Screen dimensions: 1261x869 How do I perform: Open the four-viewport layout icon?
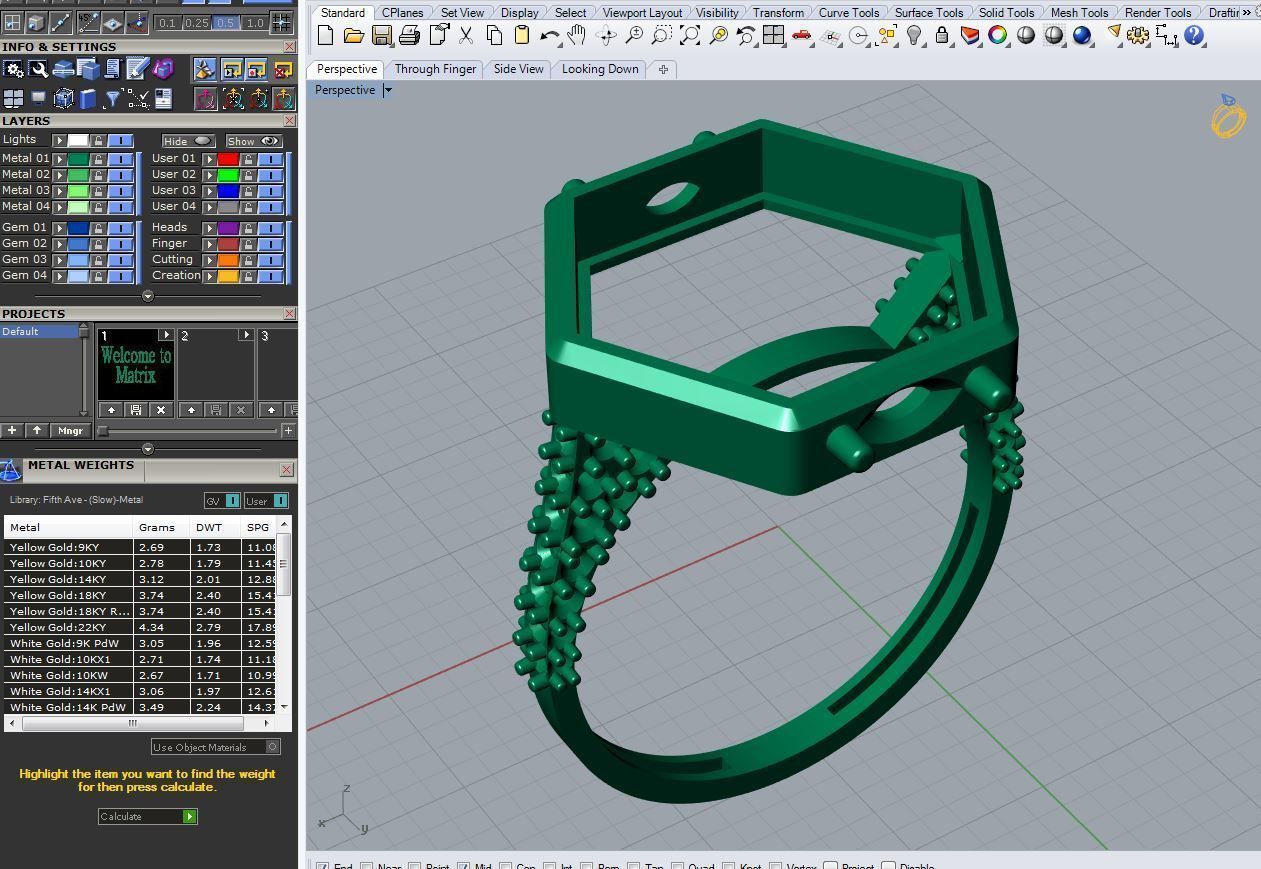pos(773,36)
